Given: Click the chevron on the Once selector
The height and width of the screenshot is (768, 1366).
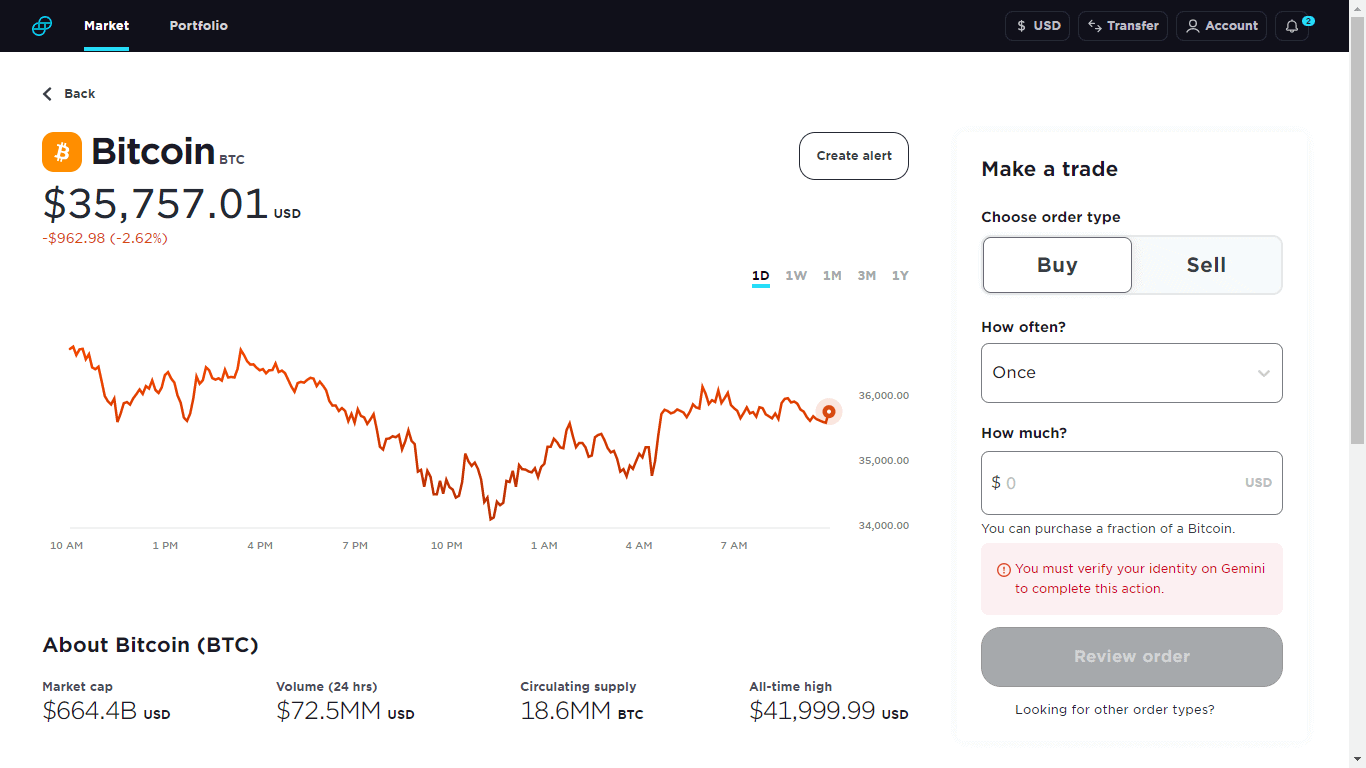Looking at the screenshot, I should (1262, 372).
